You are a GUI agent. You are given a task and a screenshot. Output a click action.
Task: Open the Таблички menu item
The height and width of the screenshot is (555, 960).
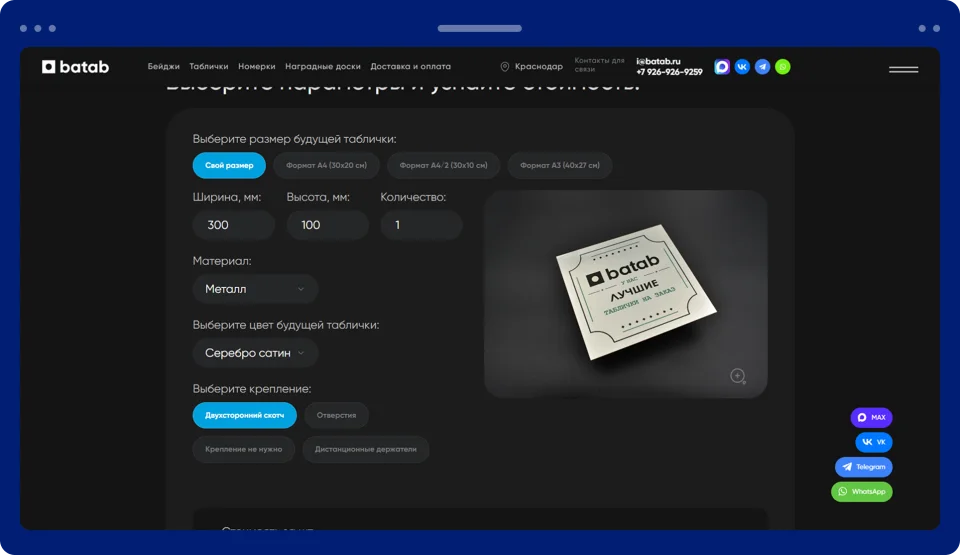209,67
